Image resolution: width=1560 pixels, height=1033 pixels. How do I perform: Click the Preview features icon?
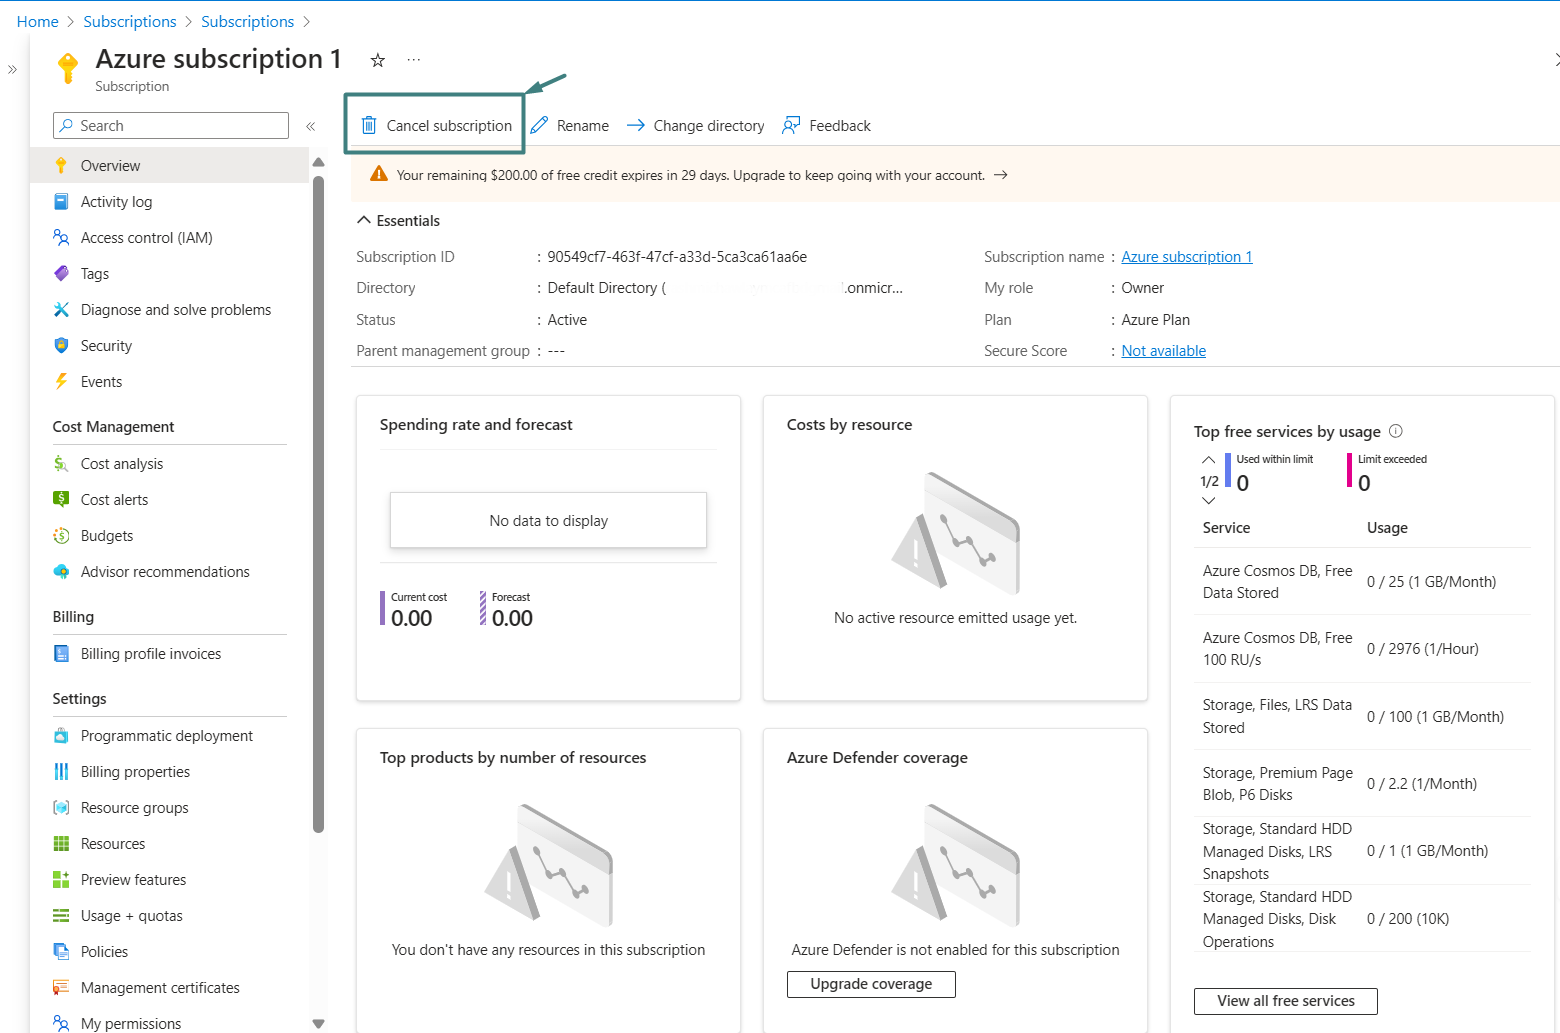point(61,879)
